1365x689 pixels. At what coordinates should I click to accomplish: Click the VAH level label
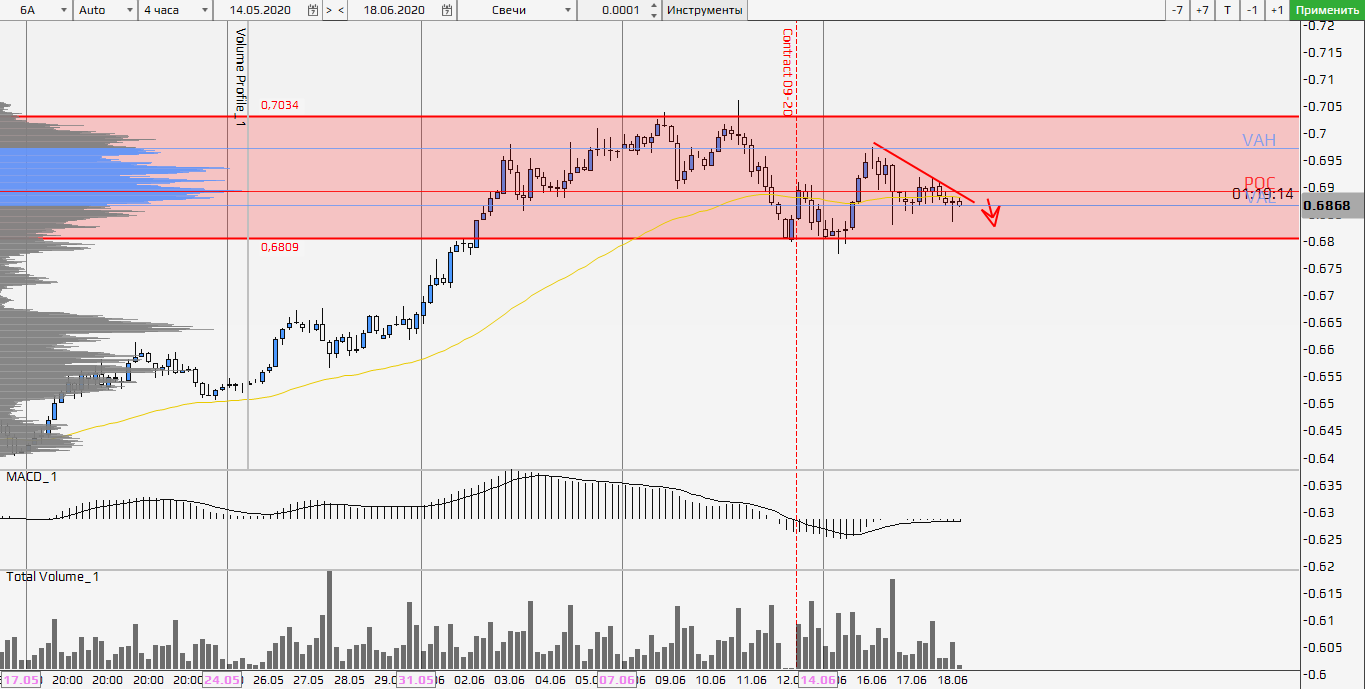1259,140
